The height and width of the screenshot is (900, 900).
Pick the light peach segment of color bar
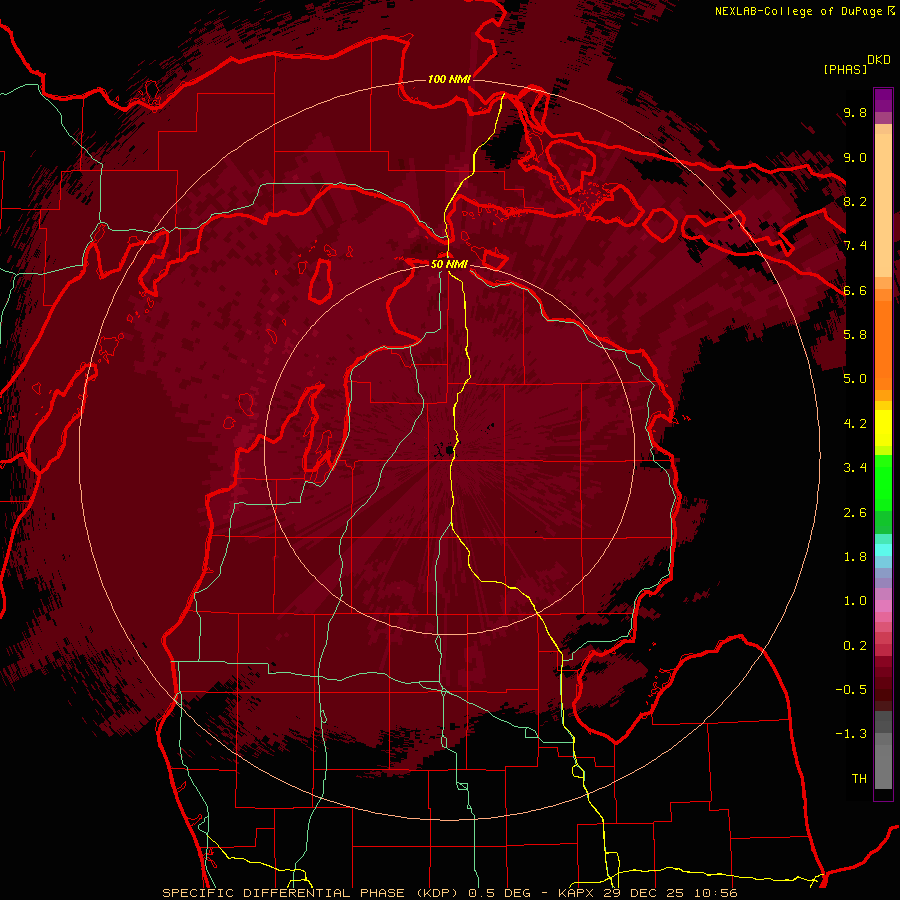pyautogui.click(x=883, y=205)
